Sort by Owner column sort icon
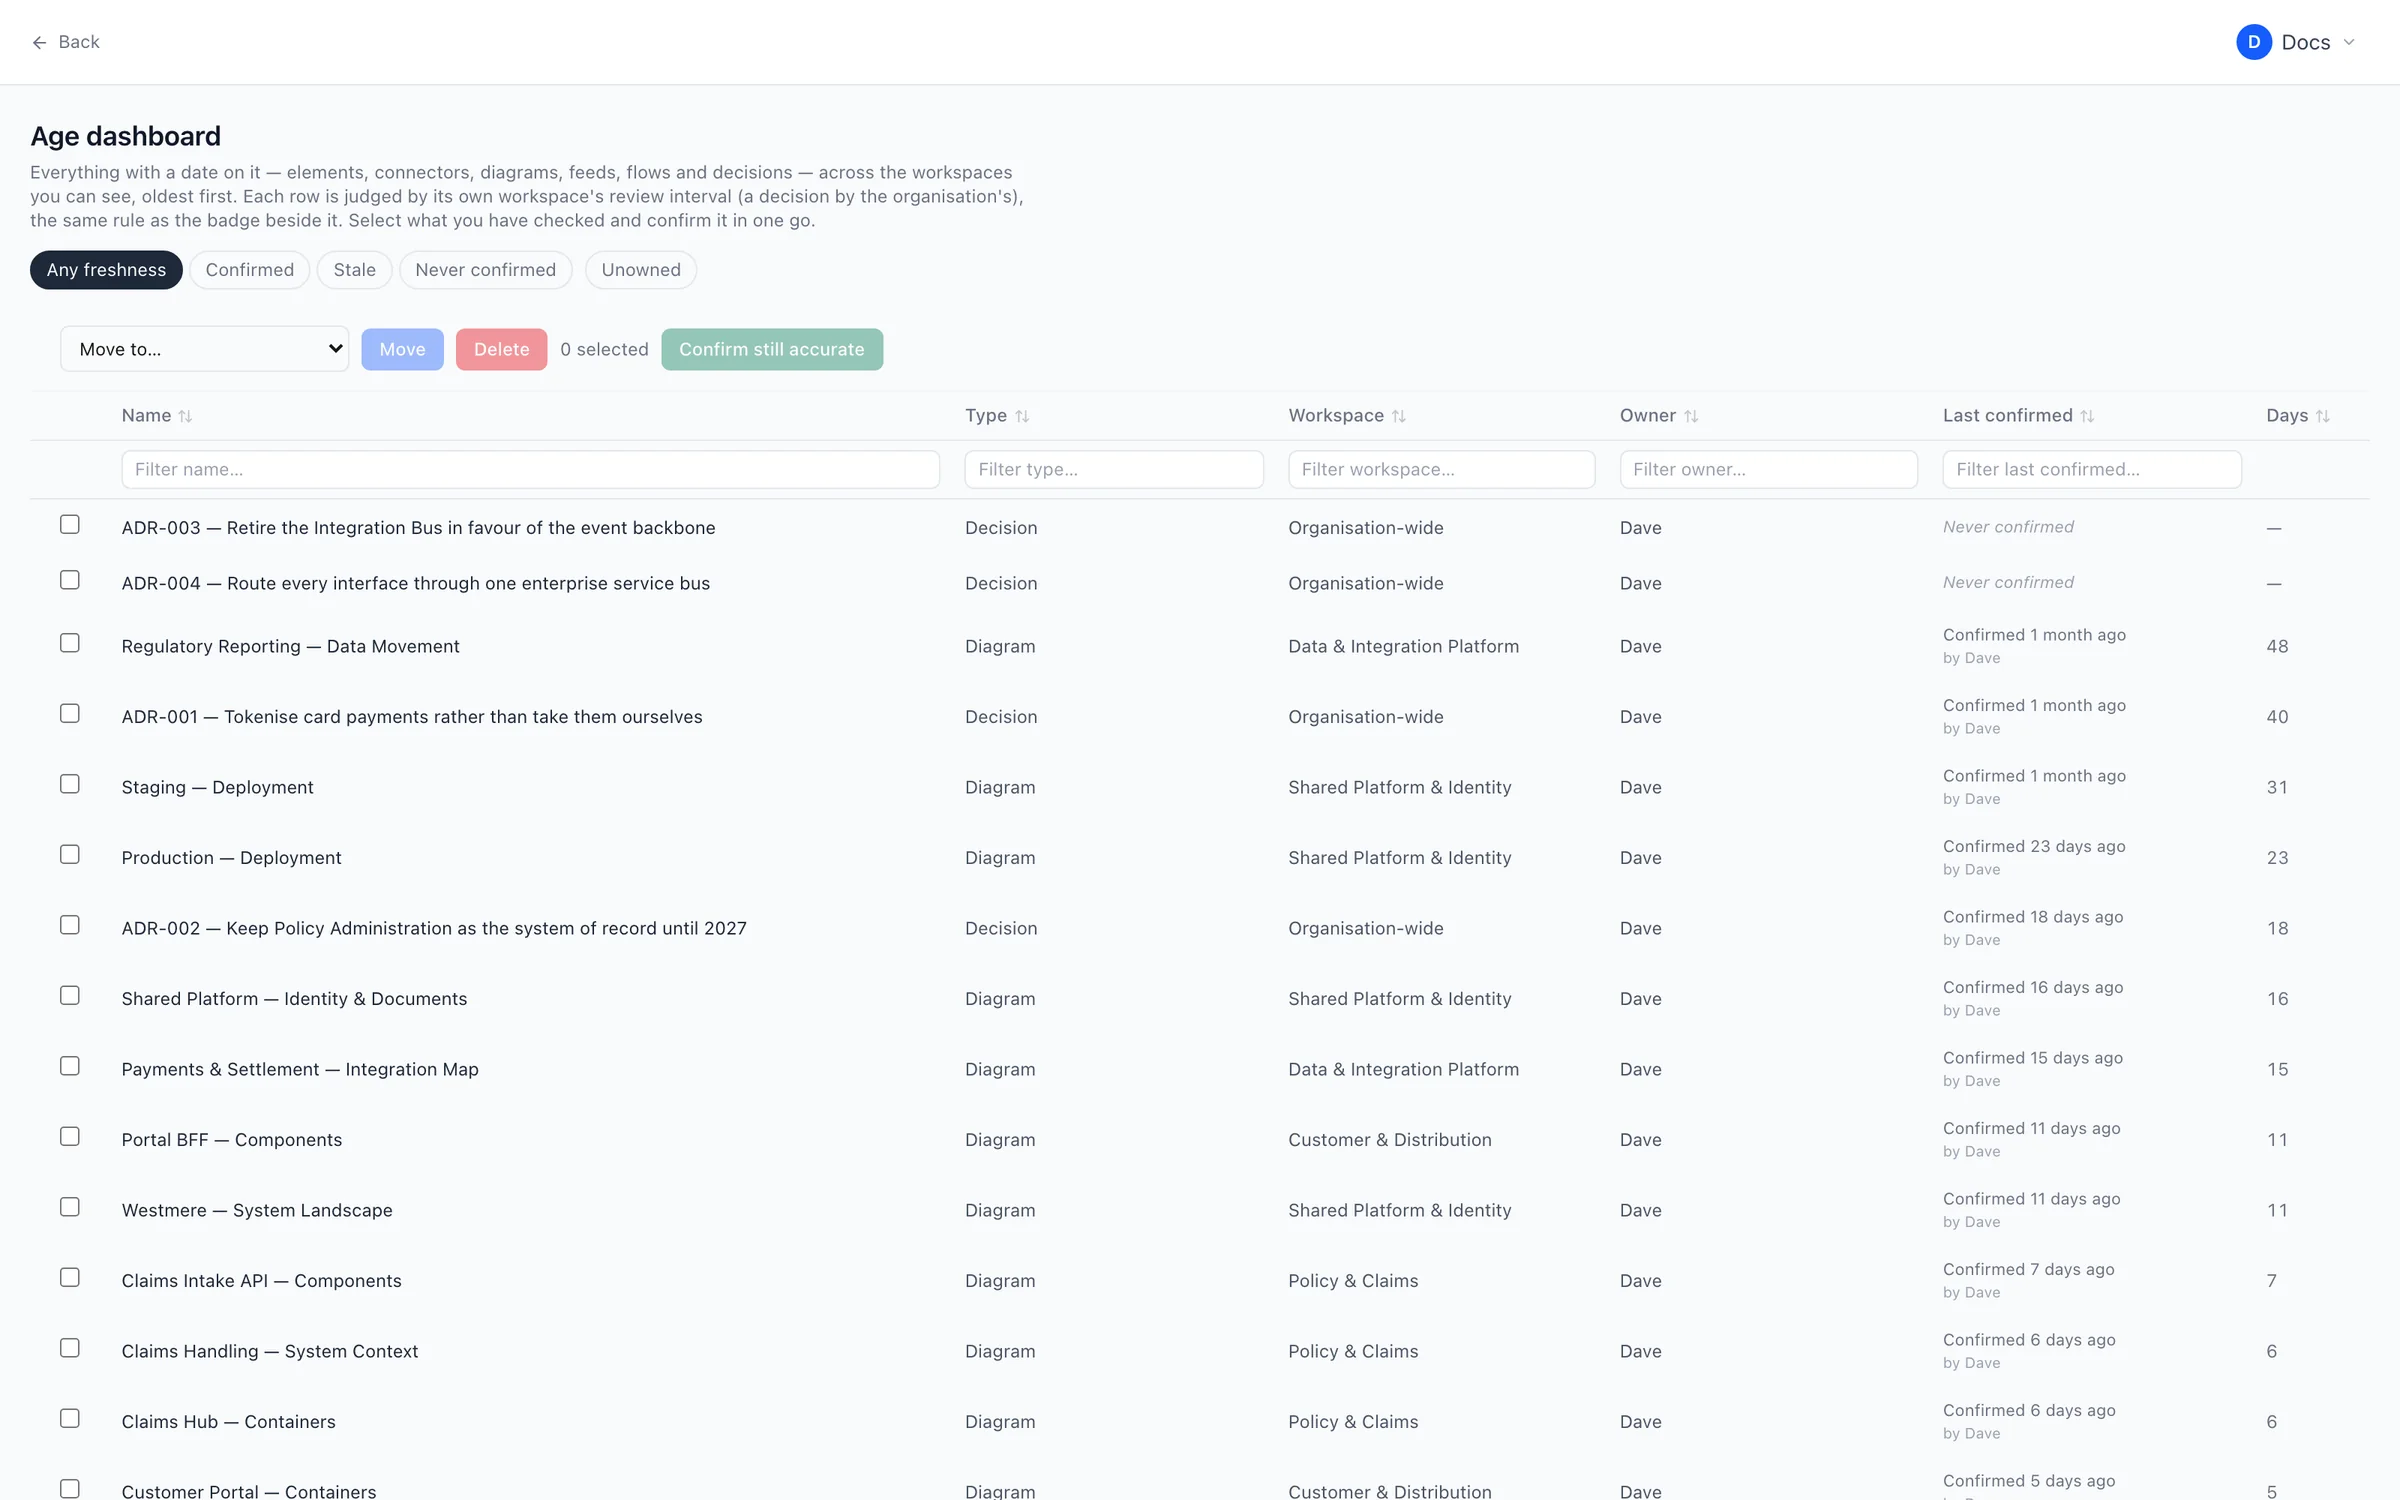The image size is (2400, 1500). pyautogui.click(x=1691, y=416)
